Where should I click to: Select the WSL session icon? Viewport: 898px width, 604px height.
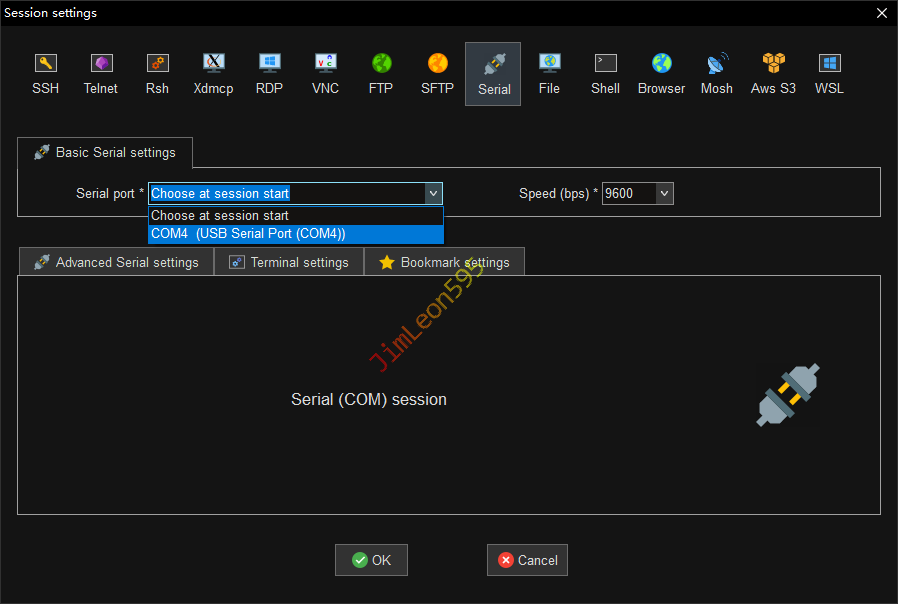tap(829, 73)
